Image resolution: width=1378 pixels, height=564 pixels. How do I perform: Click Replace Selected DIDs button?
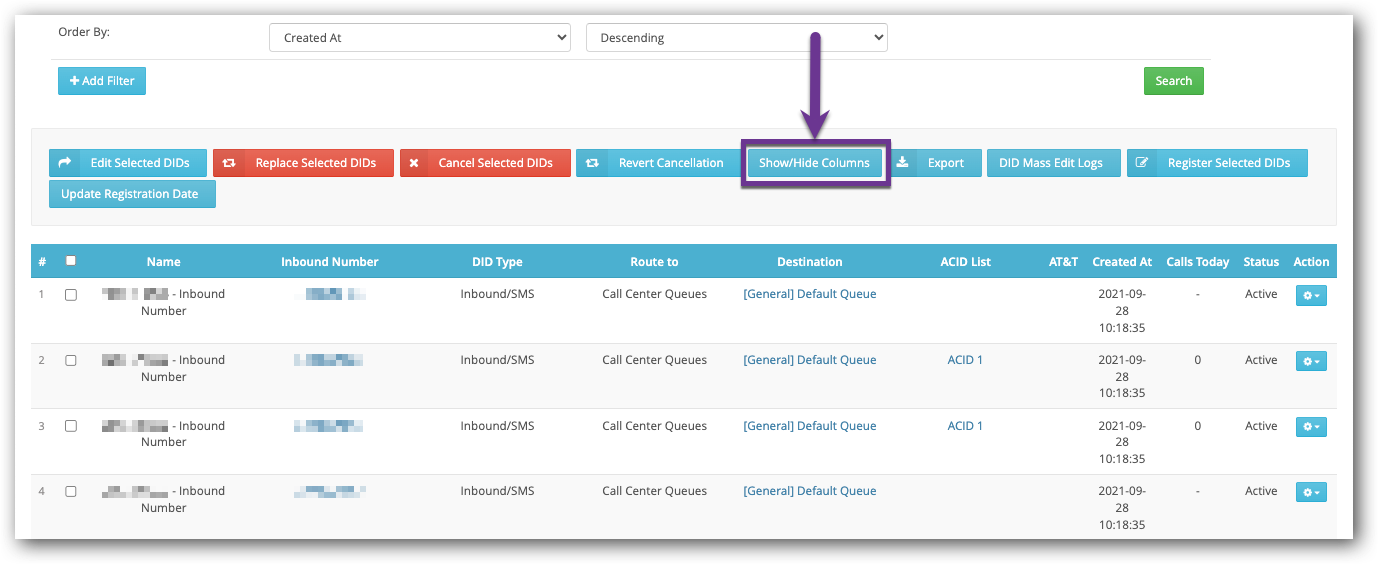click(x=303, y=163)
